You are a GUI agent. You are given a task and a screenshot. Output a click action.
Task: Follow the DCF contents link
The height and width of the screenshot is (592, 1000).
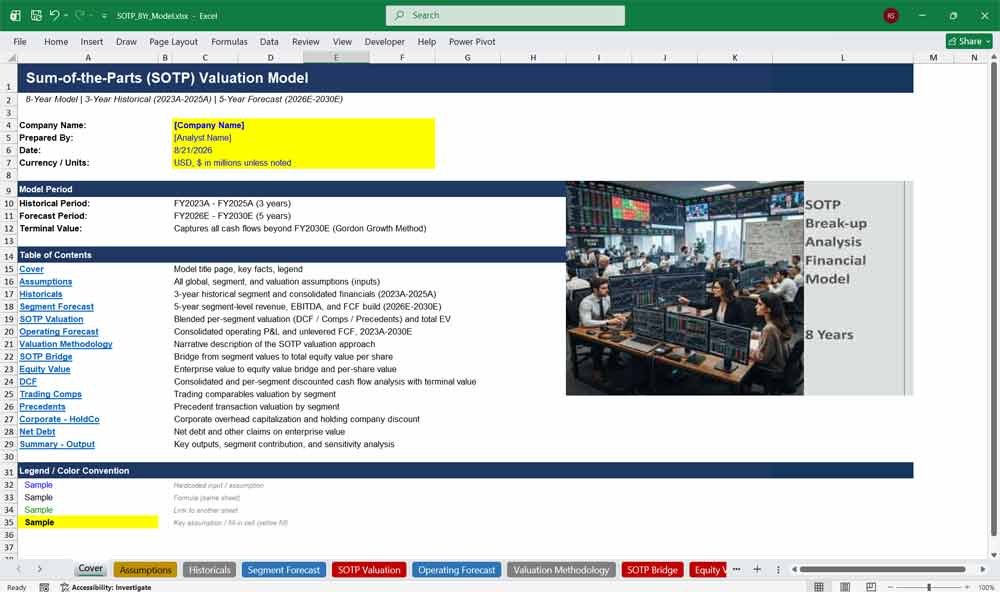[x=28, y=381]
